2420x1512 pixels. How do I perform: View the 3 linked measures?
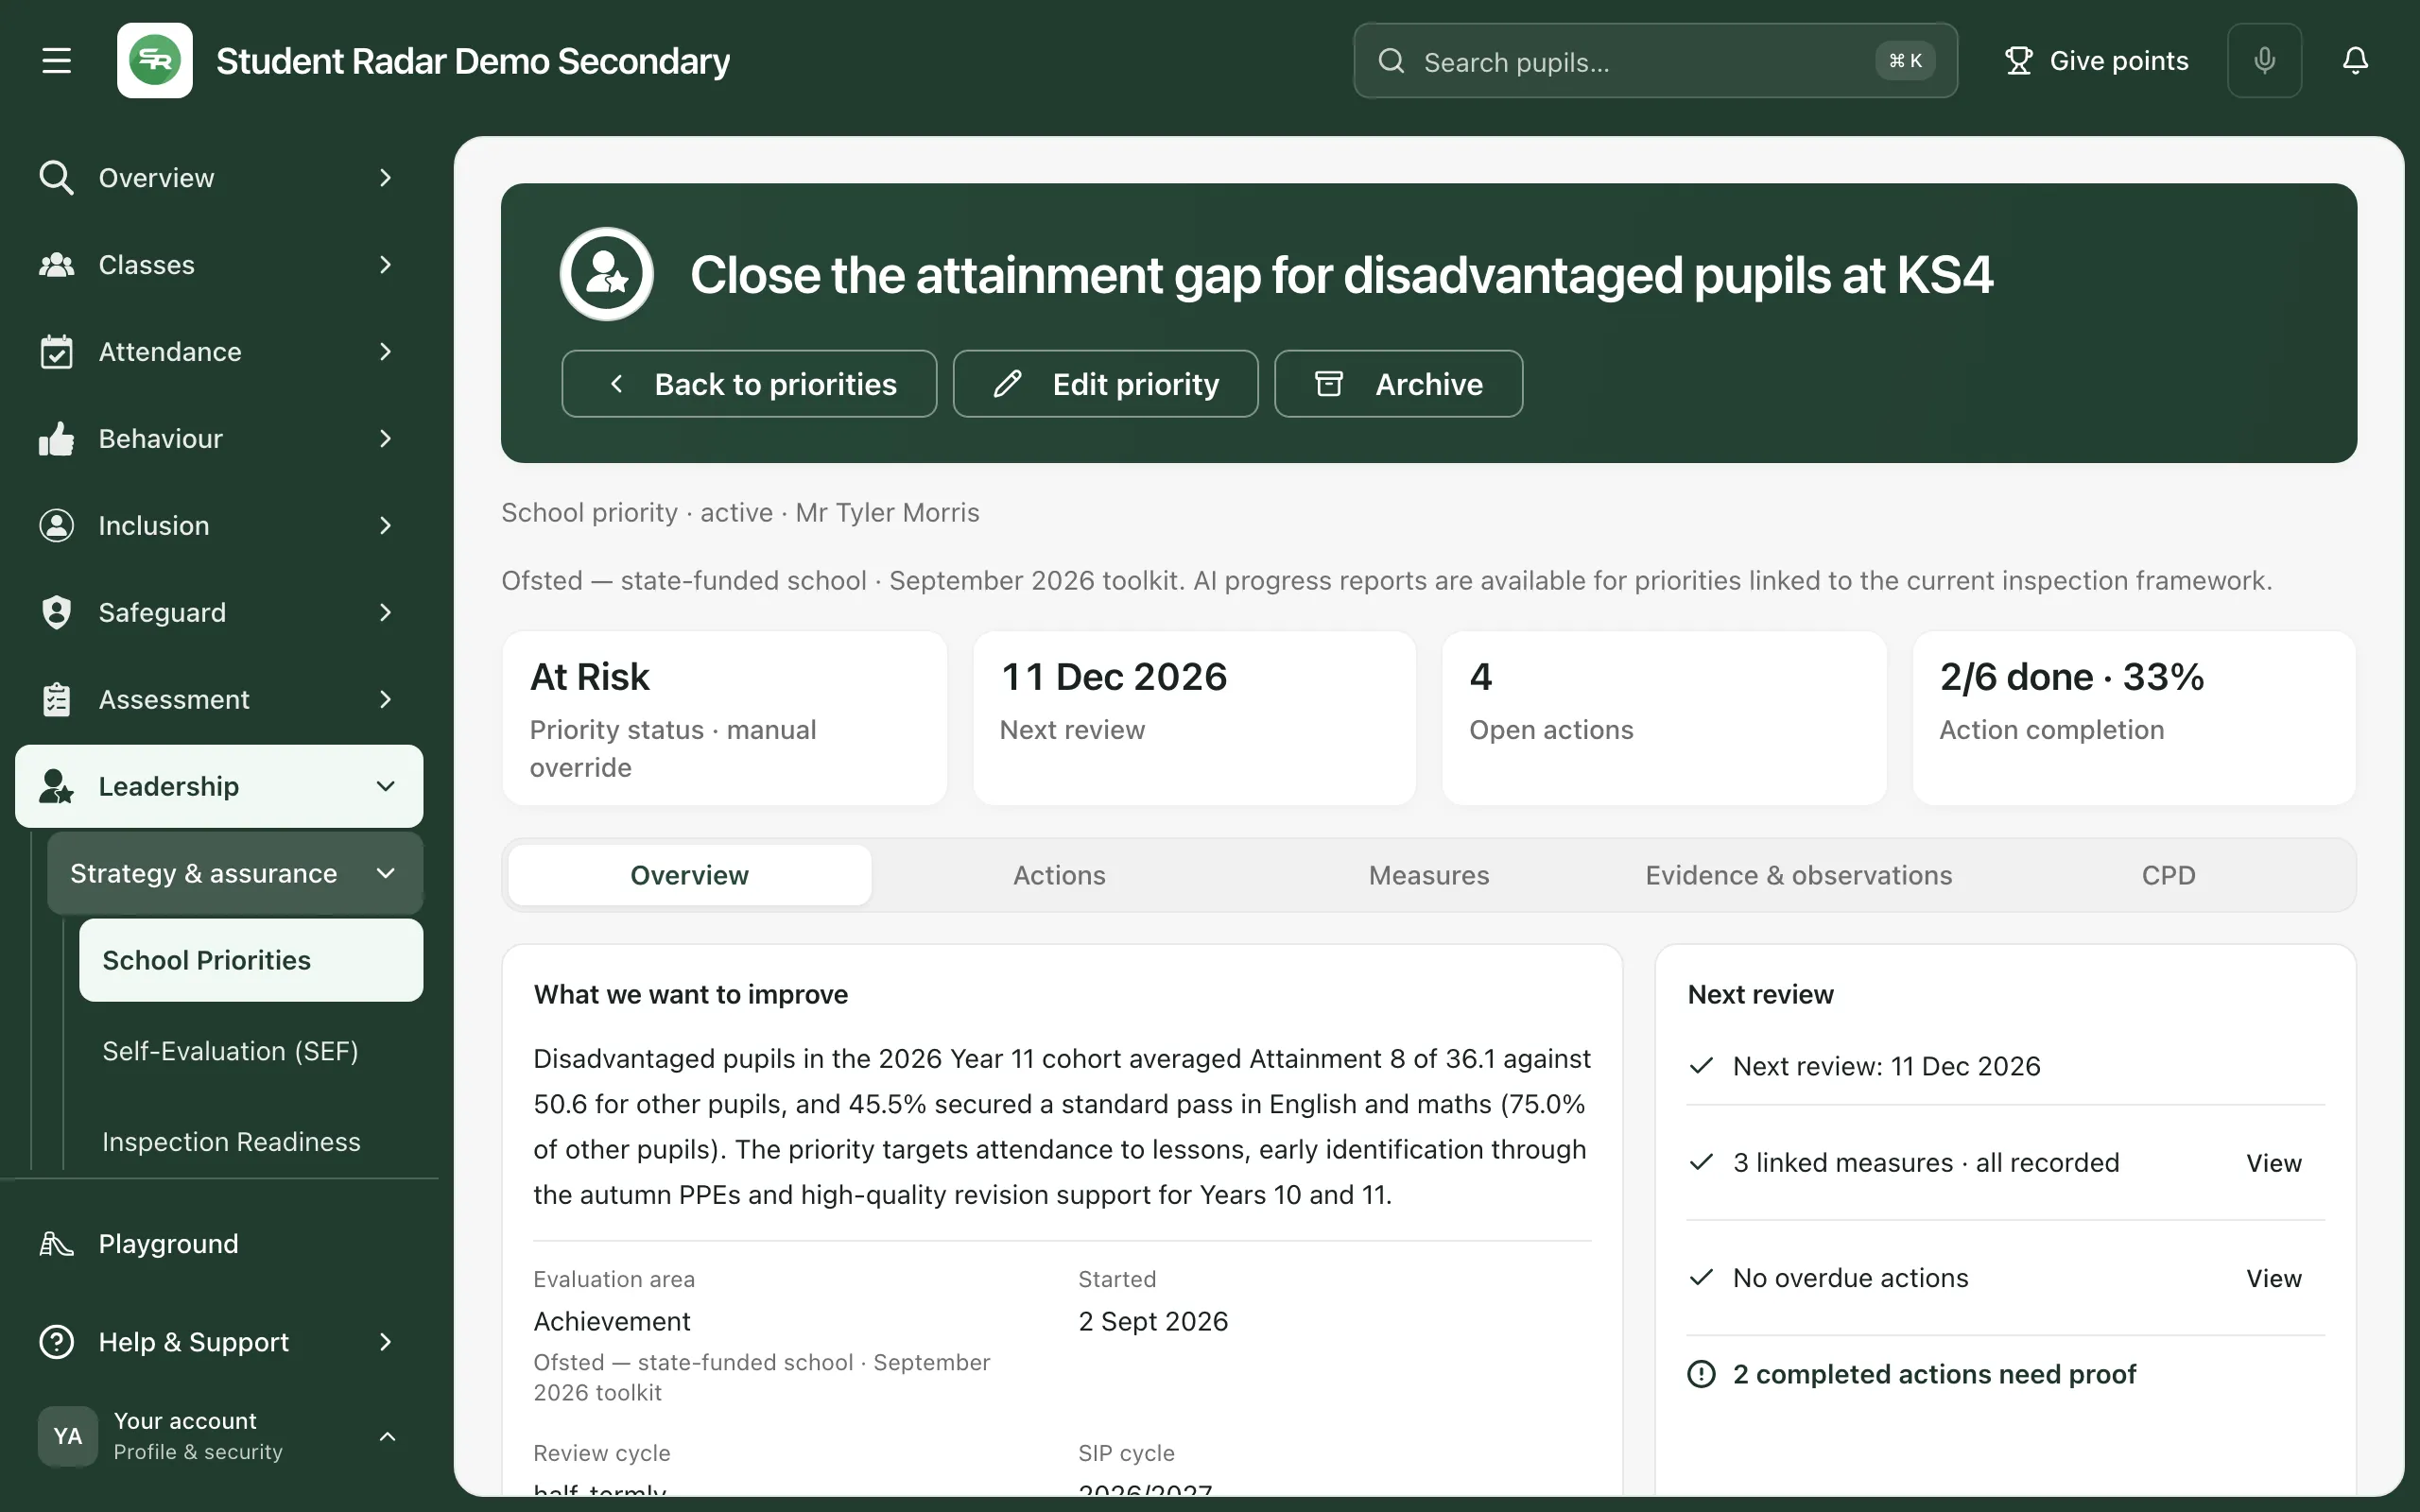point(2273,1163)
